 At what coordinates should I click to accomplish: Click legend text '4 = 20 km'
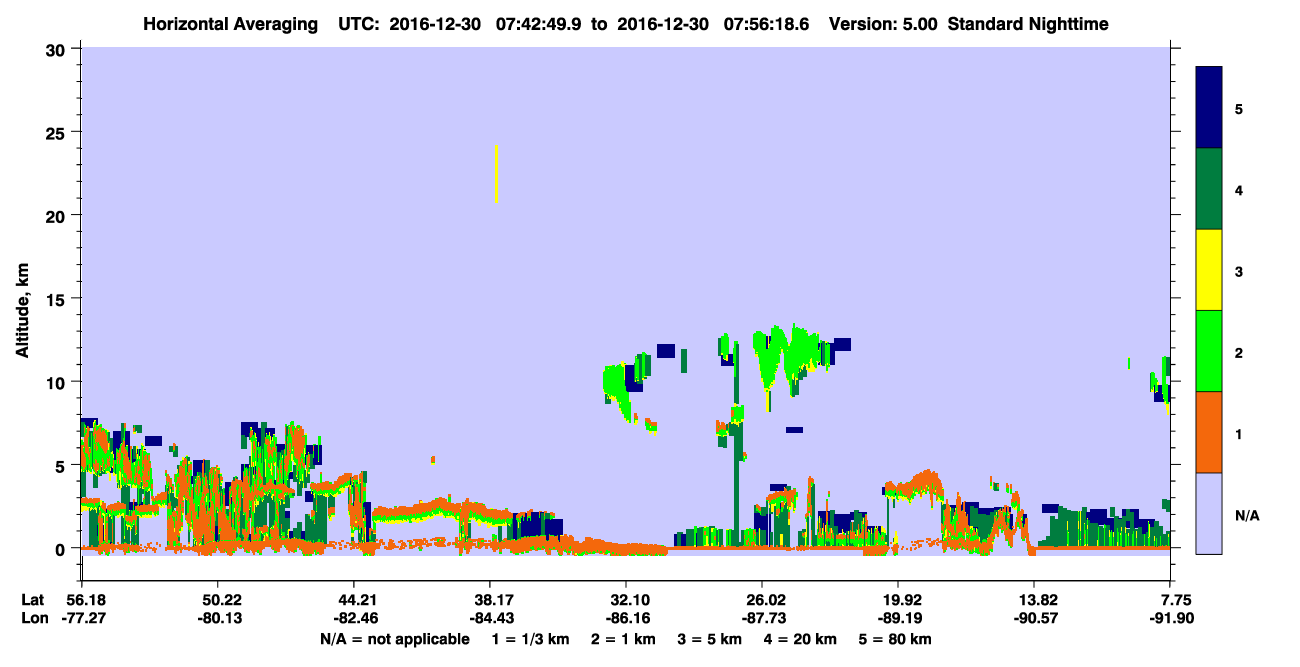(x=801, y=639)
